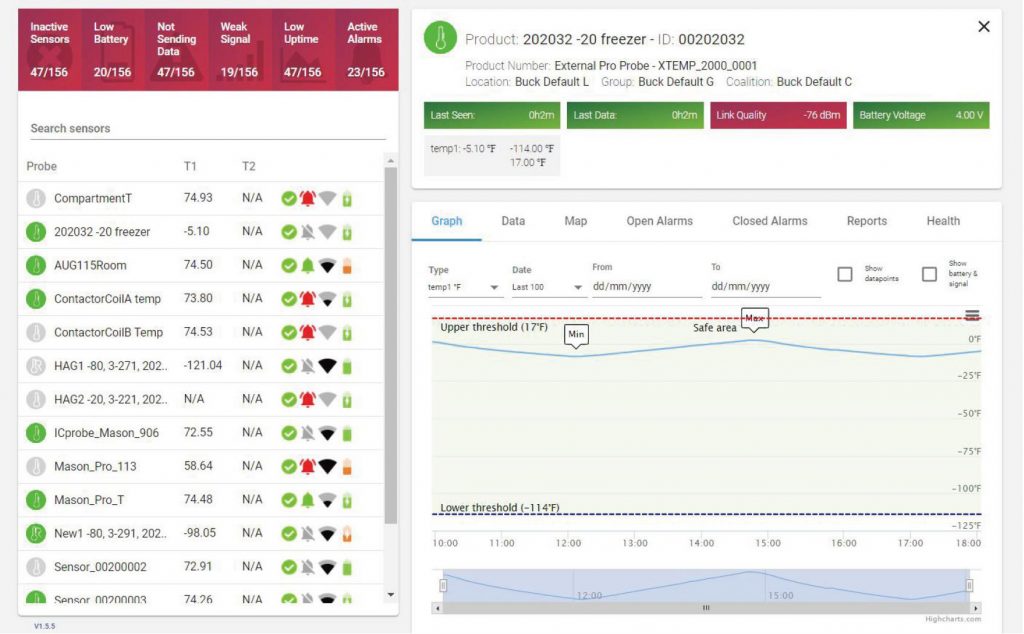Click the red alarm bell for CompartmentT
The image size is (1024, 634).
[x=308, y=198]
